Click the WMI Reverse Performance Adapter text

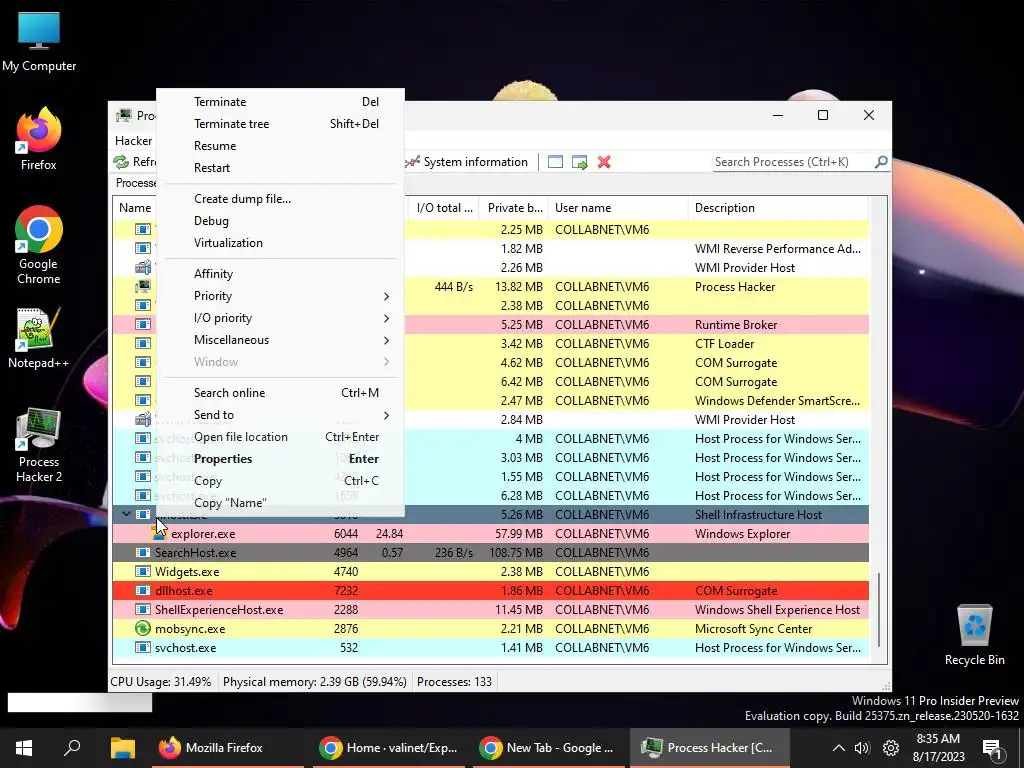click(777, 249)
